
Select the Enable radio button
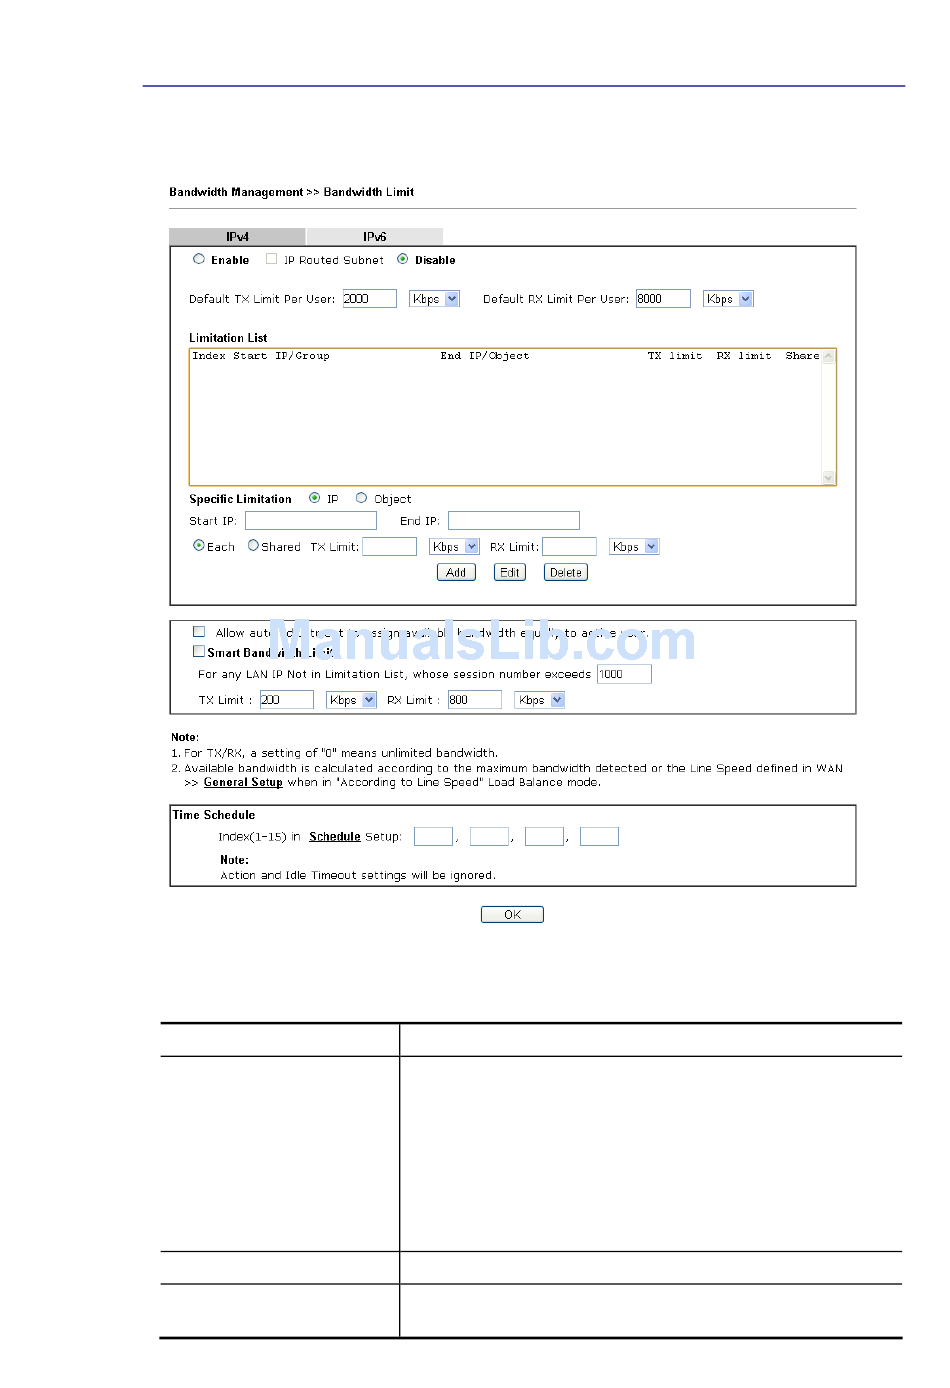pos(199,259)
